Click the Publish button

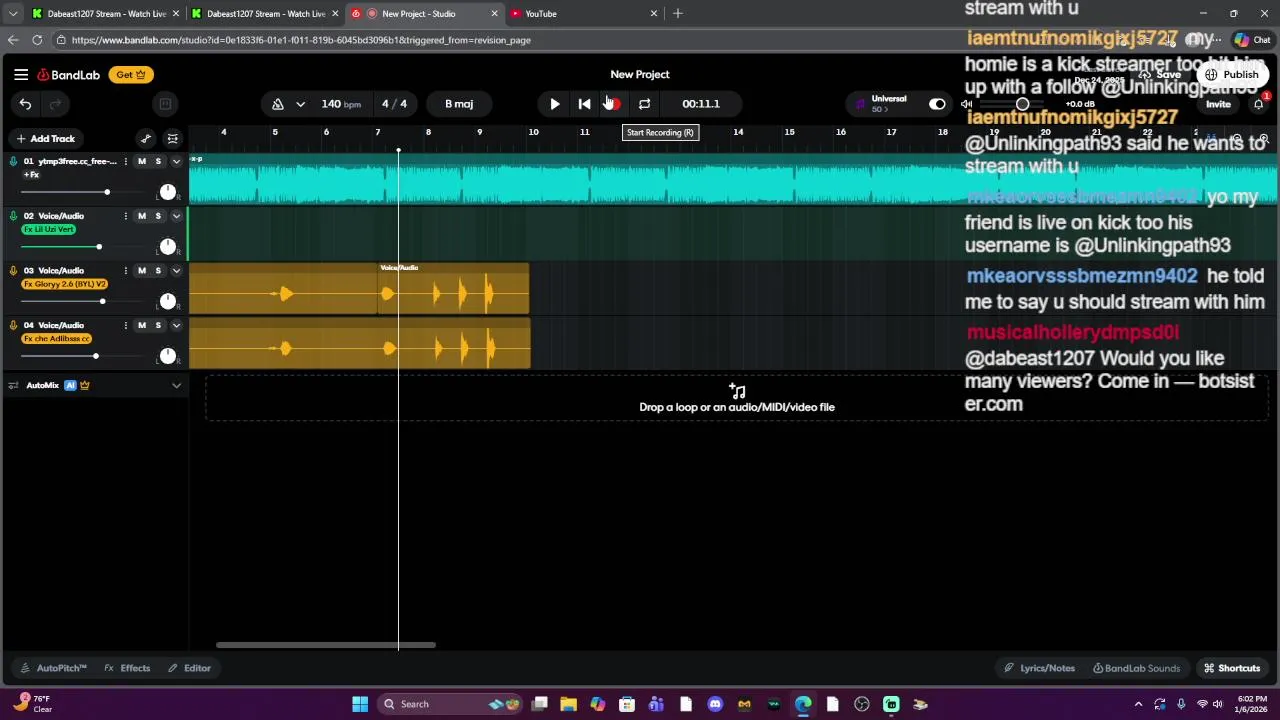click(x=1233, y=75)
